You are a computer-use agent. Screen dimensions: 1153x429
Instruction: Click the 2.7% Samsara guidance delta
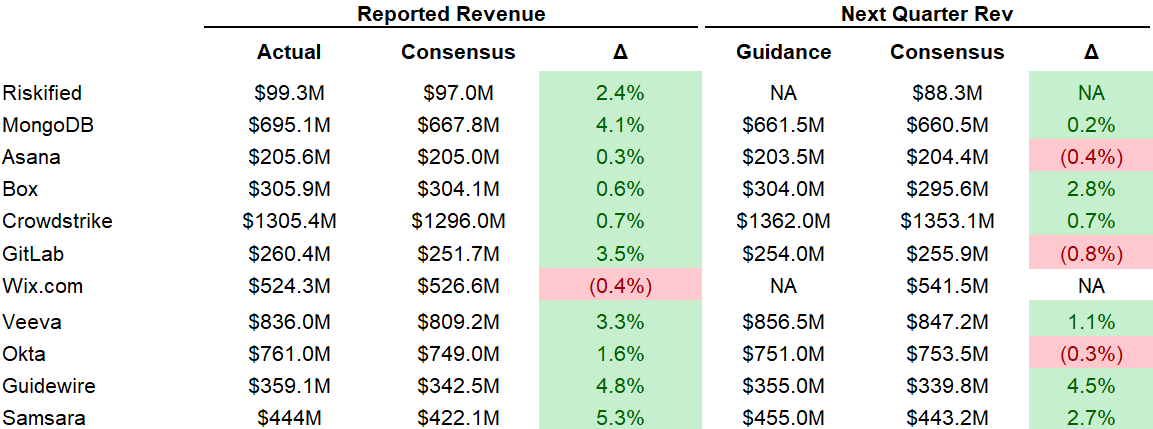(1091, 418)
